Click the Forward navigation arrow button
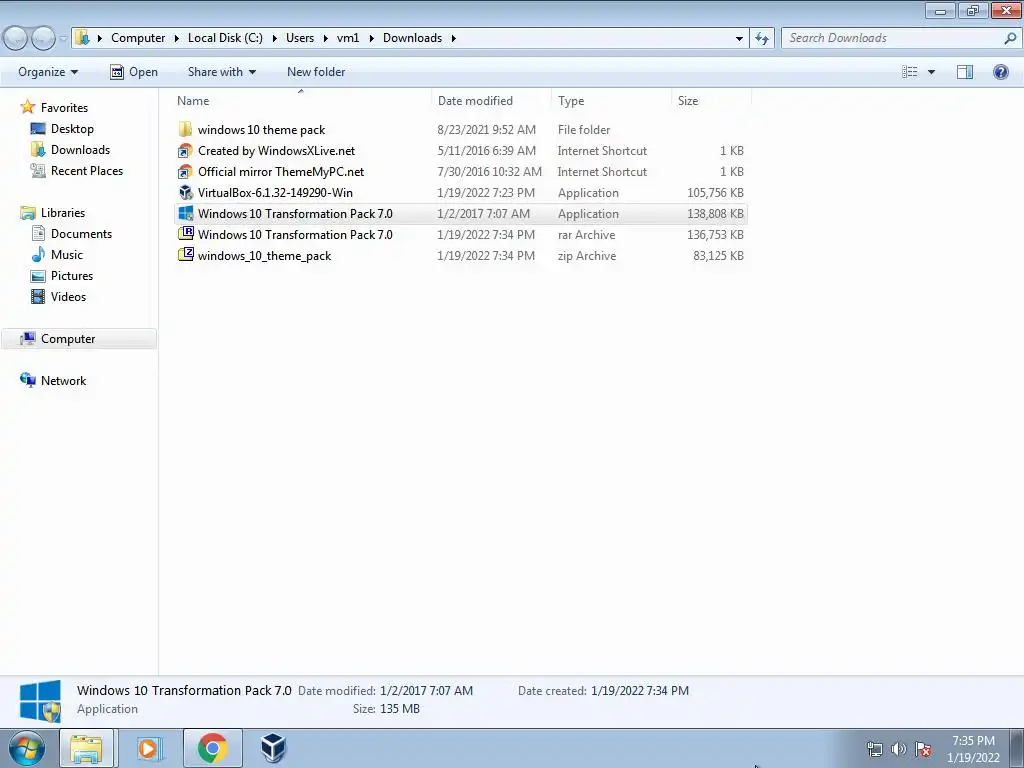 43,39
